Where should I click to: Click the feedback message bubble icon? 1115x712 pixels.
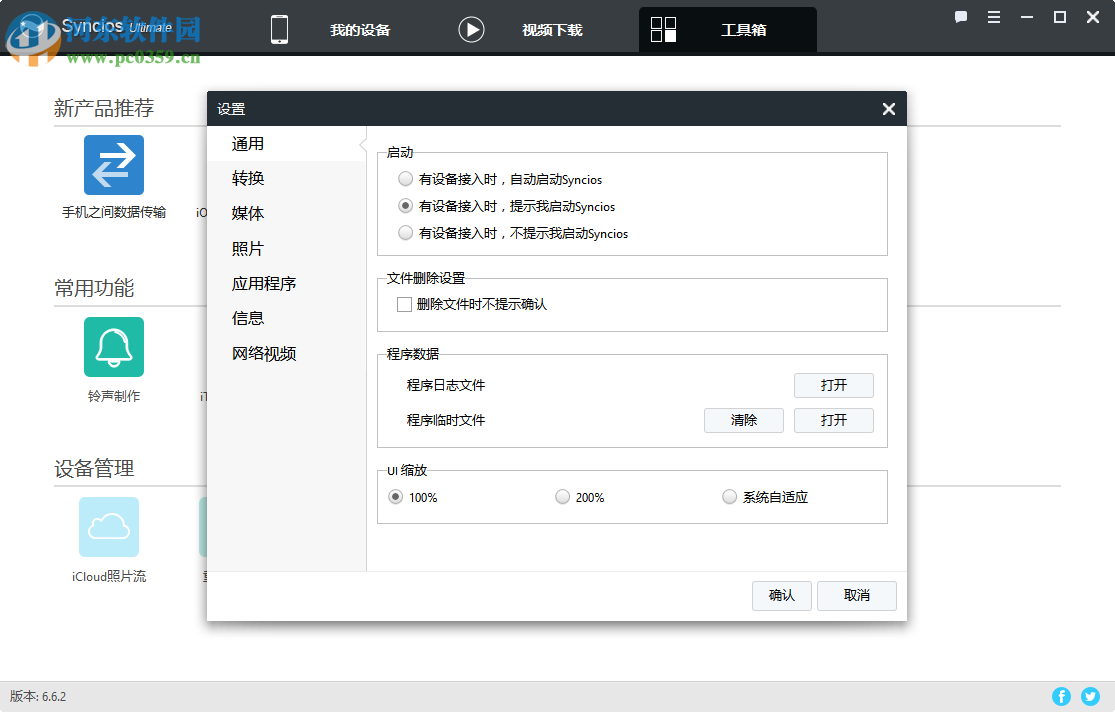(x=960, y=17)
